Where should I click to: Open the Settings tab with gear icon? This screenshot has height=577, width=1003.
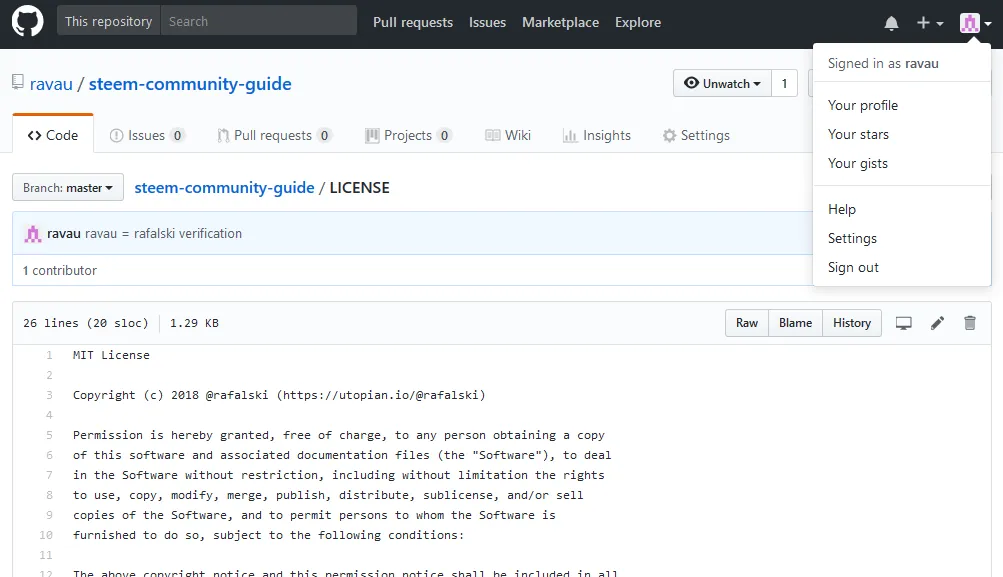[696, 135]
